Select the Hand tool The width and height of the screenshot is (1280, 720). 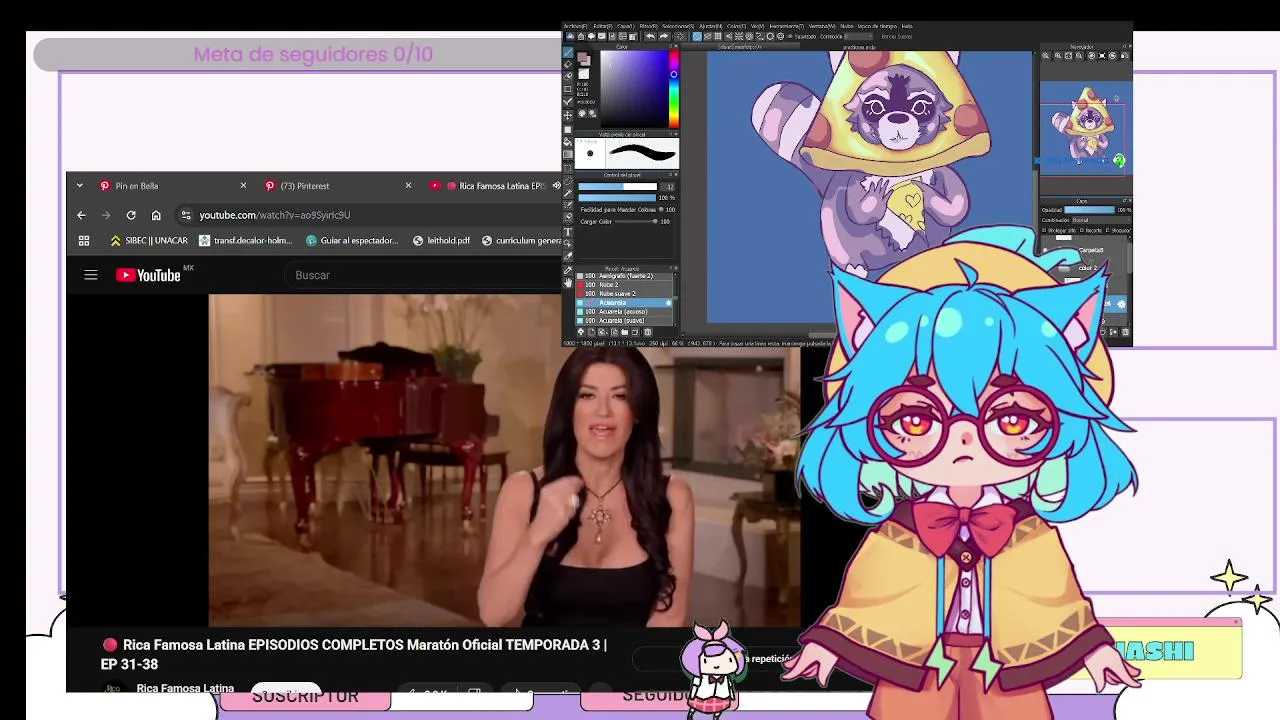[568, 283]
